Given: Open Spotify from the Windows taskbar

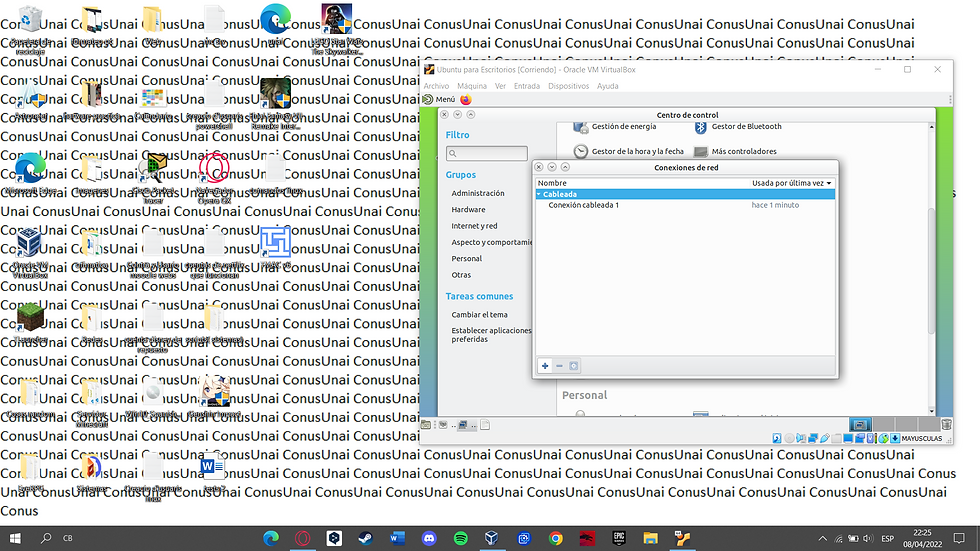Looking at the screenshot, I should coord(461,538).
